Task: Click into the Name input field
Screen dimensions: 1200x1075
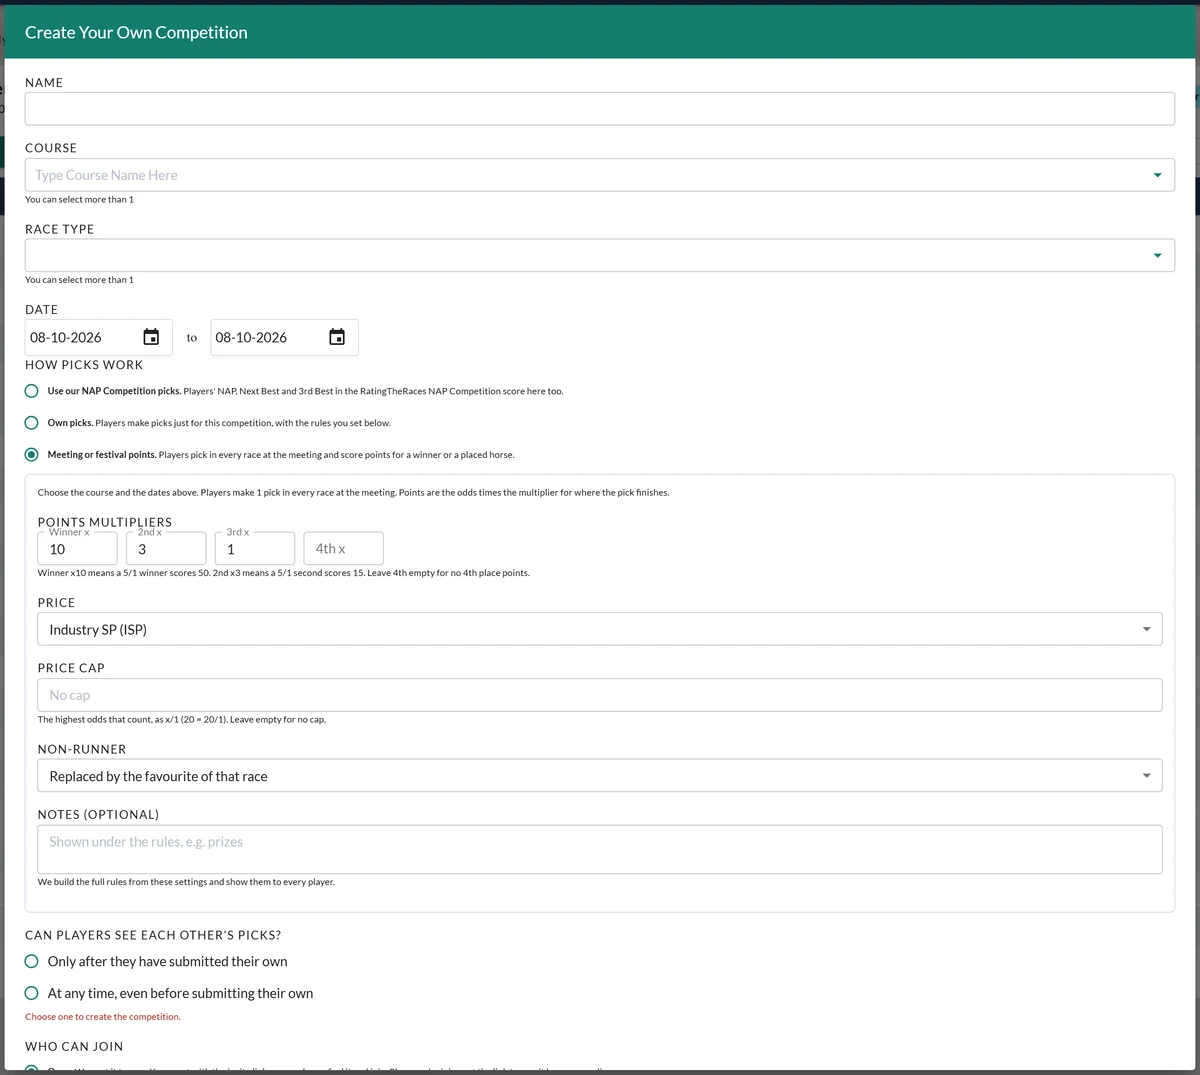Action: tap(600, 109)
